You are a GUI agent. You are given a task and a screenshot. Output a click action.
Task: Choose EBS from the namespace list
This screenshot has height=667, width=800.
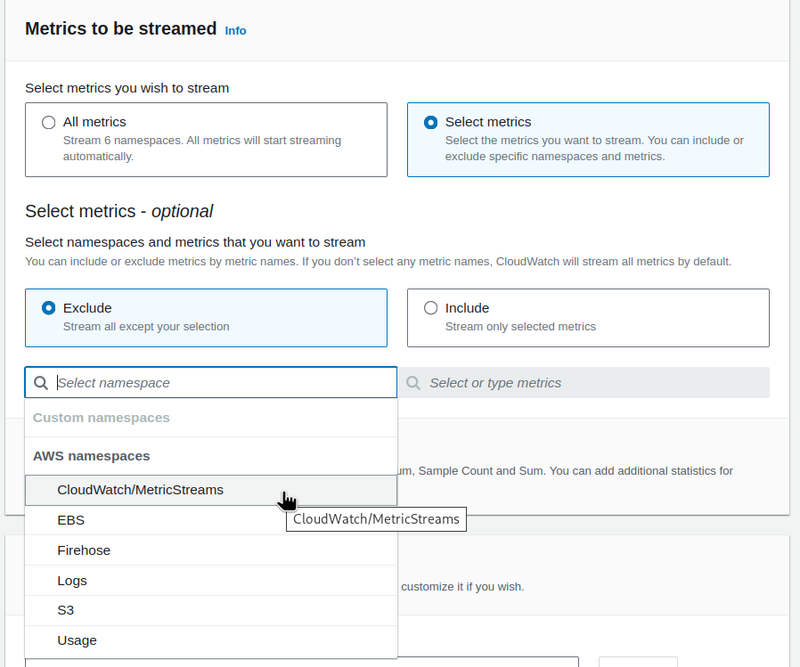(211, 520)
